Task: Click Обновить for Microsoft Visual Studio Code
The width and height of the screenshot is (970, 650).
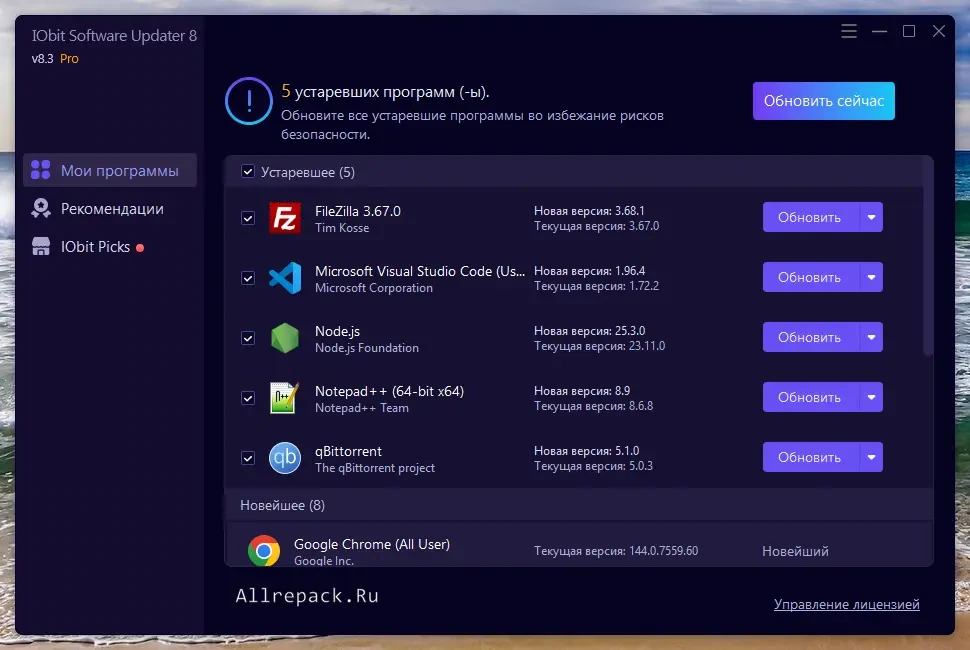Action: [x=810, y=277]
